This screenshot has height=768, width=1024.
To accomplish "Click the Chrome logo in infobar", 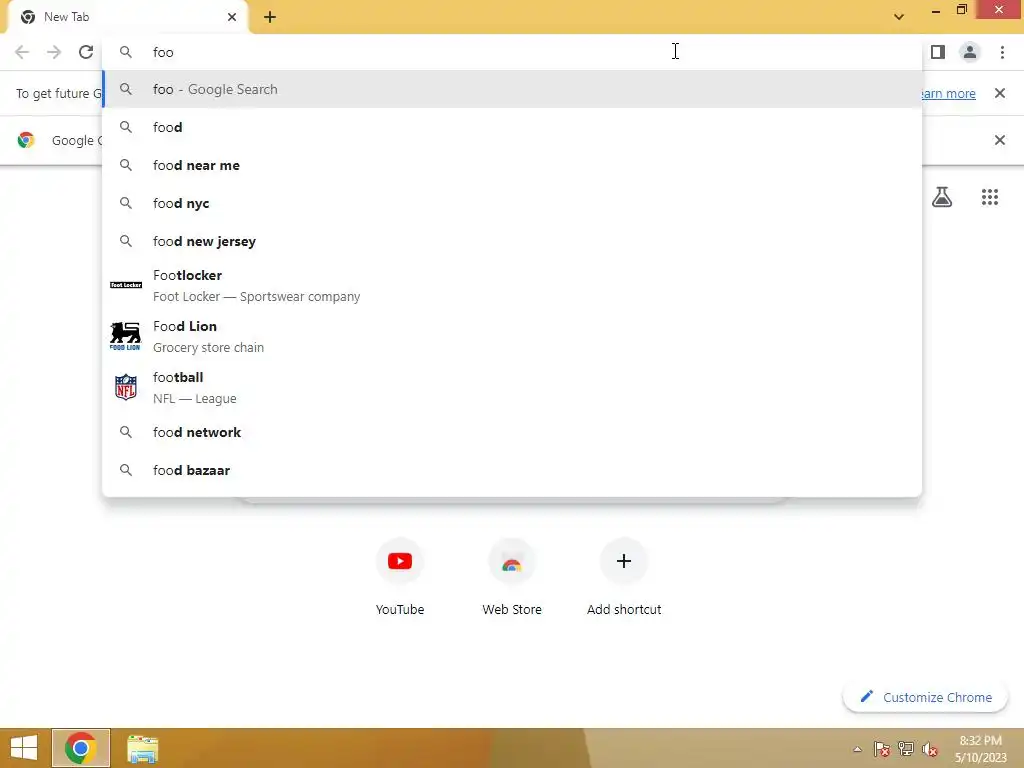I will (x=26, y=140).
